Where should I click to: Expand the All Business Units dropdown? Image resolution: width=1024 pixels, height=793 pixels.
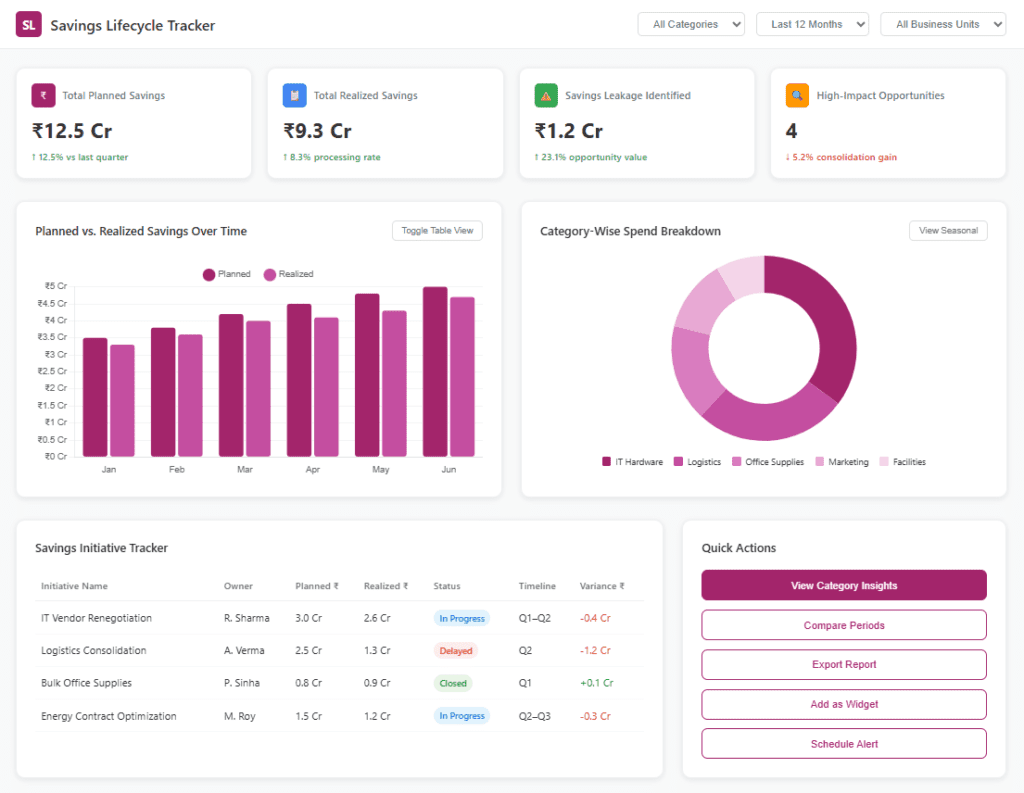click(943, 24)
